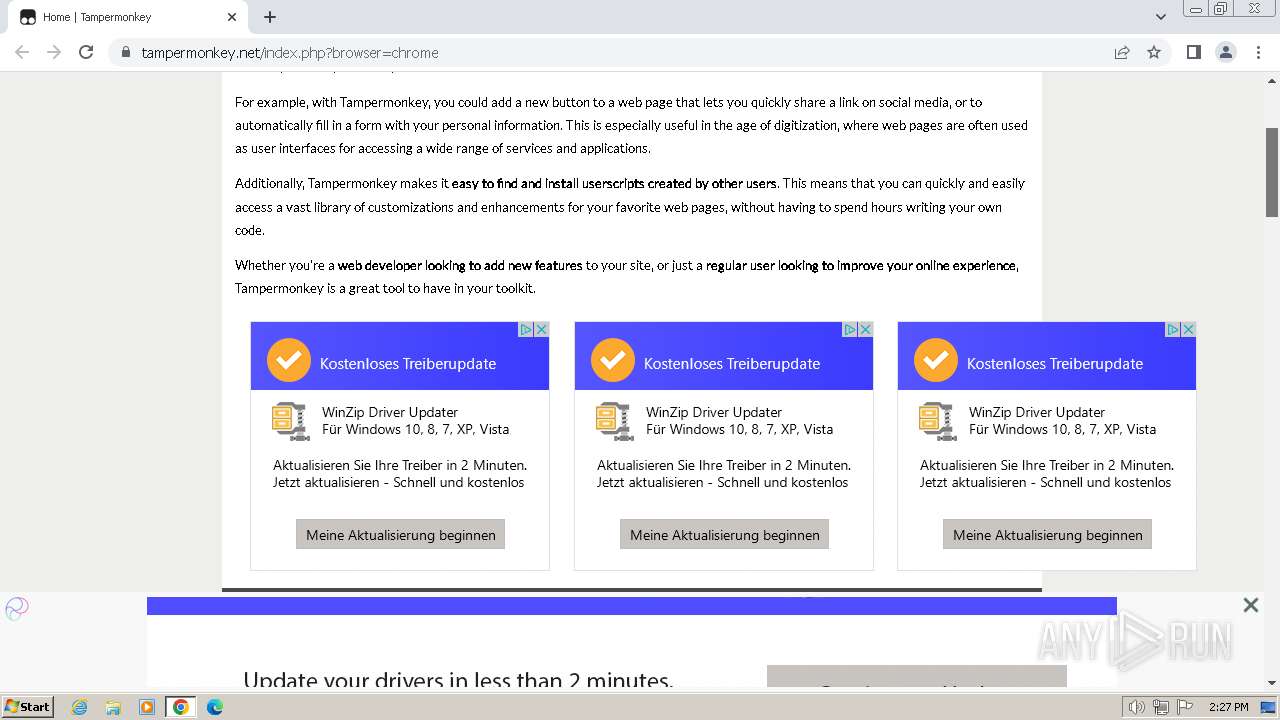
Task: Click scrollbar down arrow
Action: click(x=1272, y=683)
